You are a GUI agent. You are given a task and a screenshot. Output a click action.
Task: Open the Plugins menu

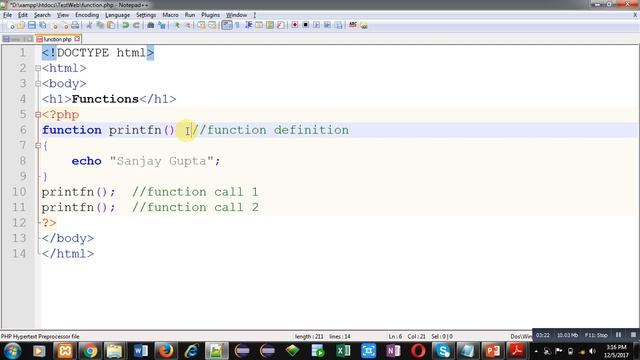(210, 15)
